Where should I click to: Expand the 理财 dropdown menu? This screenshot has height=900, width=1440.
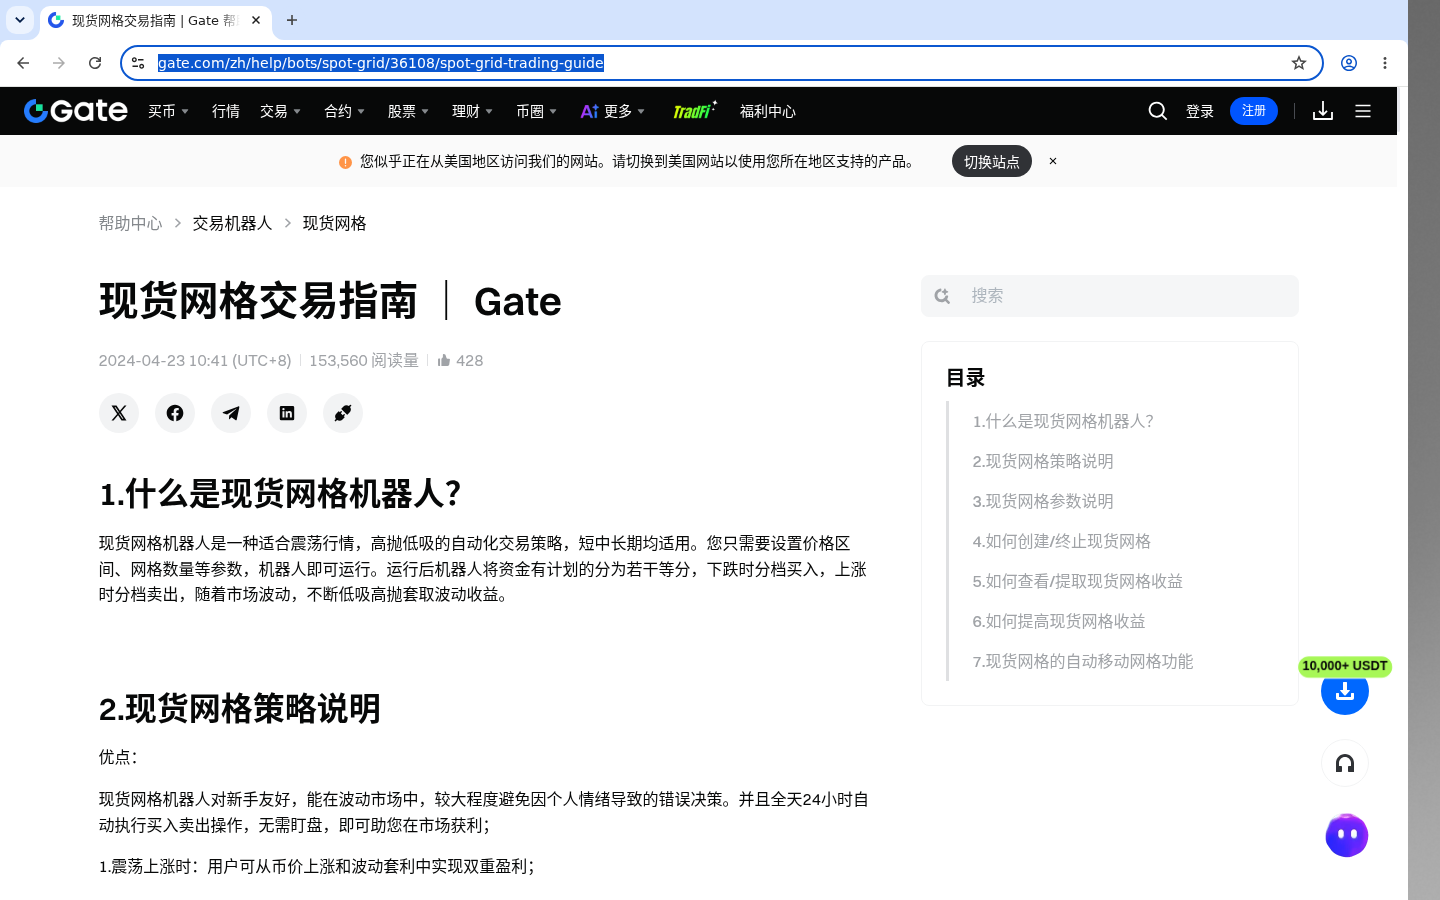(x=472, y=111)
